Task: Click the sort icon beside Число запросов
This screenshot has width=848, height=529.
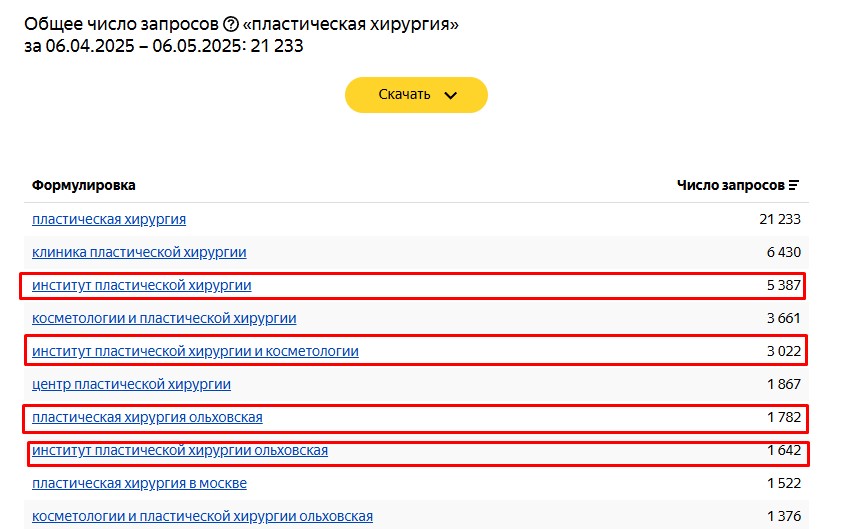Action: click(793, 186)
